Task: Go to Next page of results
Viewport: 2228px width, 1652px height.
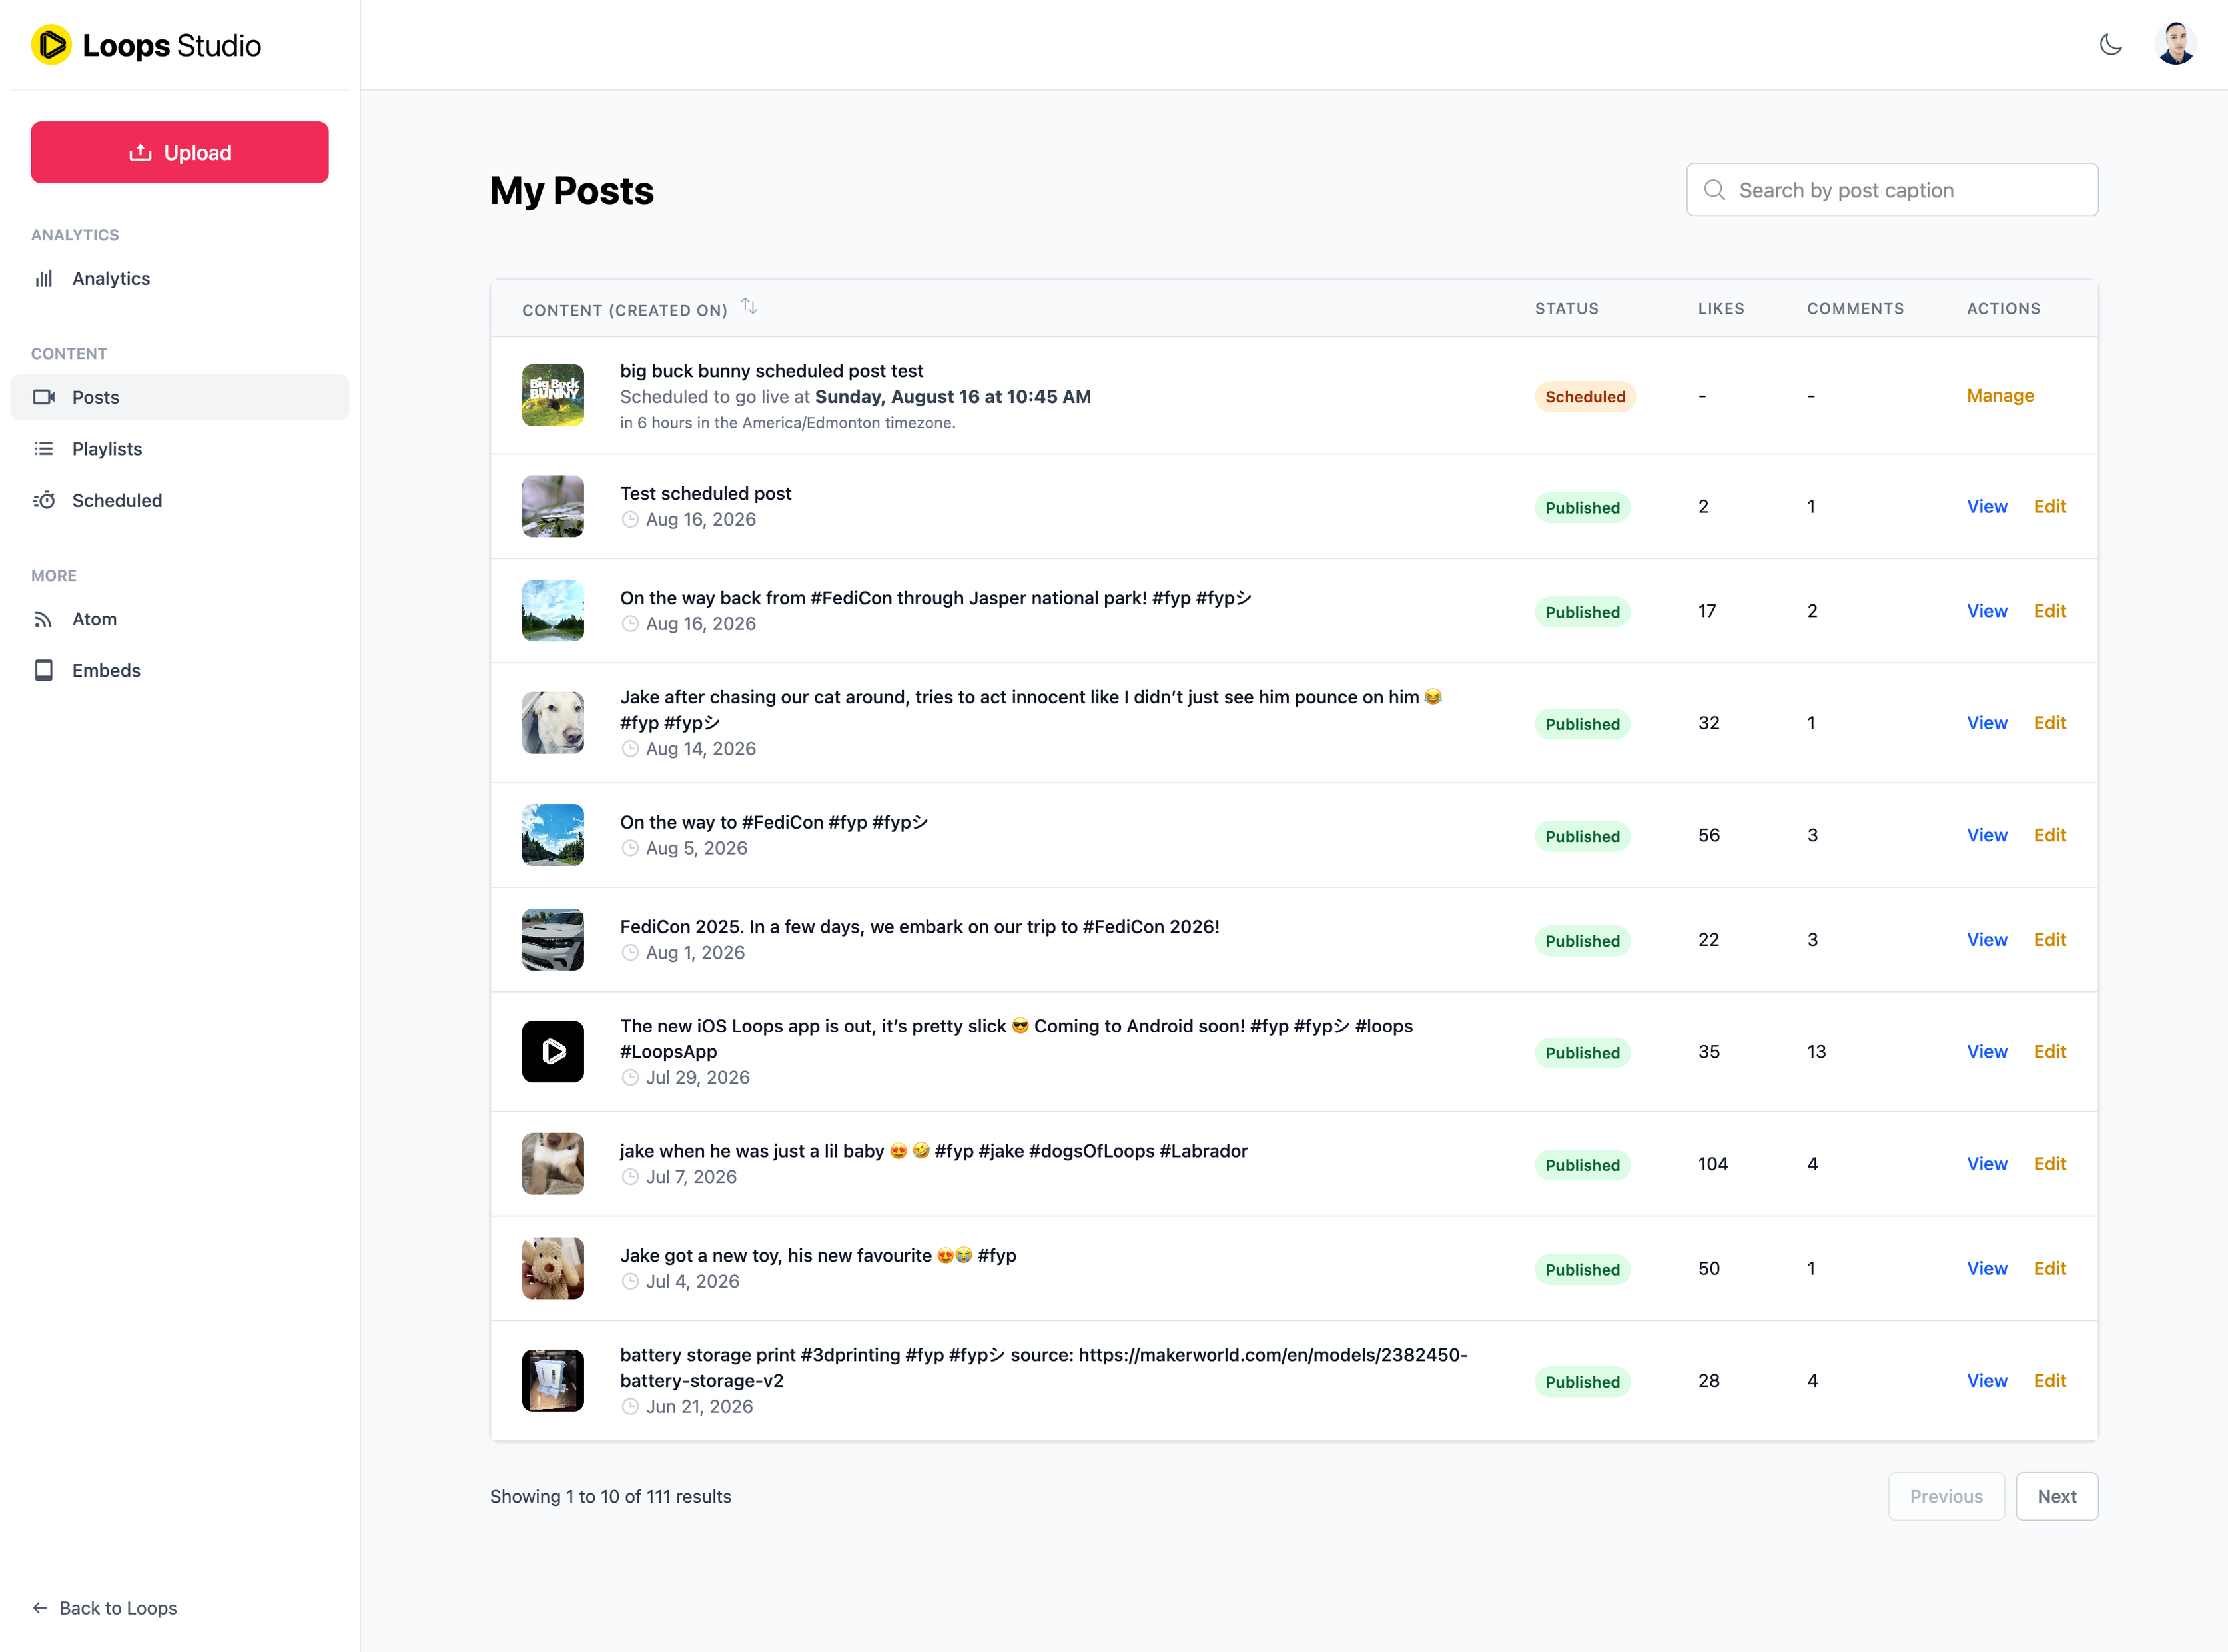Action: pos(2056,1496)
